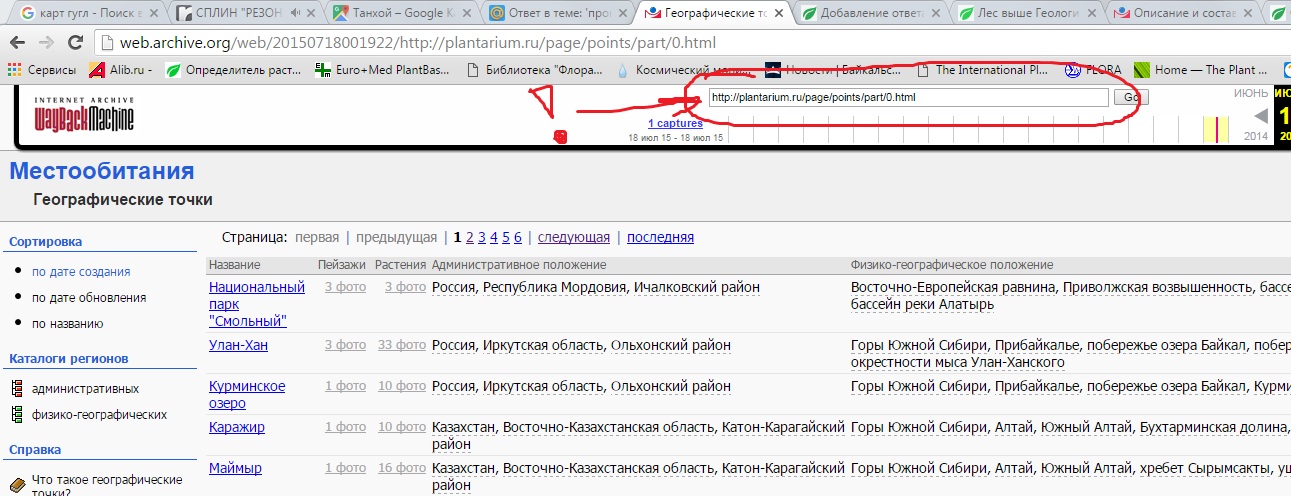Mute audio on the СПЛИН tab
The height and width of the screenshot is (496, 1291).
296,14
